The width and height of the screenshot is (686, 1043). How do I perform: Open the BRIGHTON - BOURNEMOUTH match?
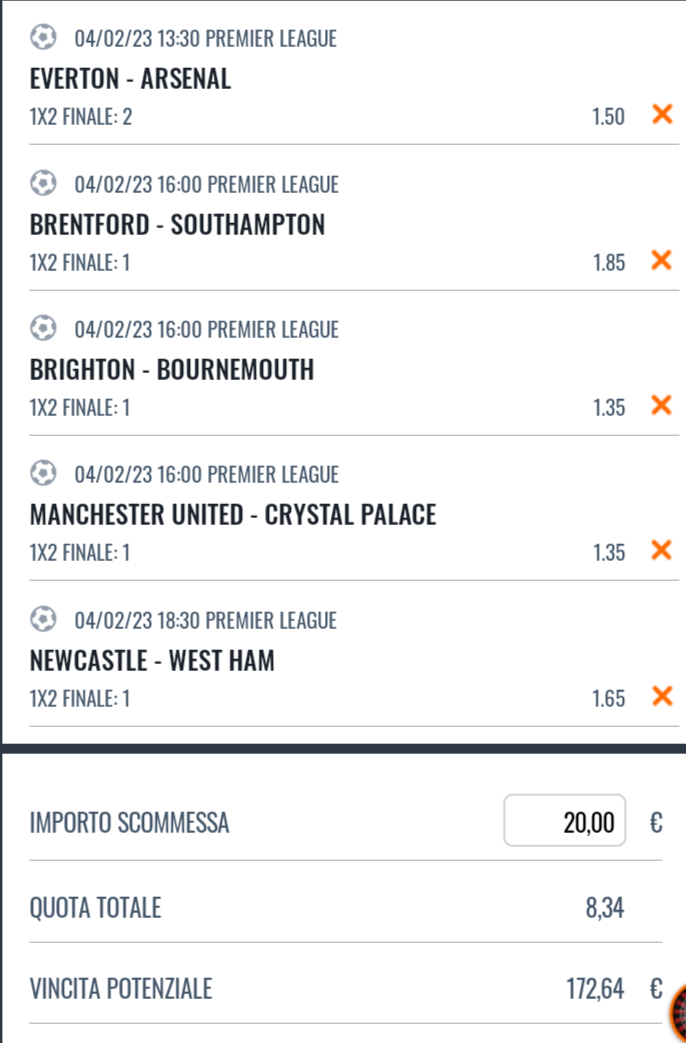click(172, 370)
